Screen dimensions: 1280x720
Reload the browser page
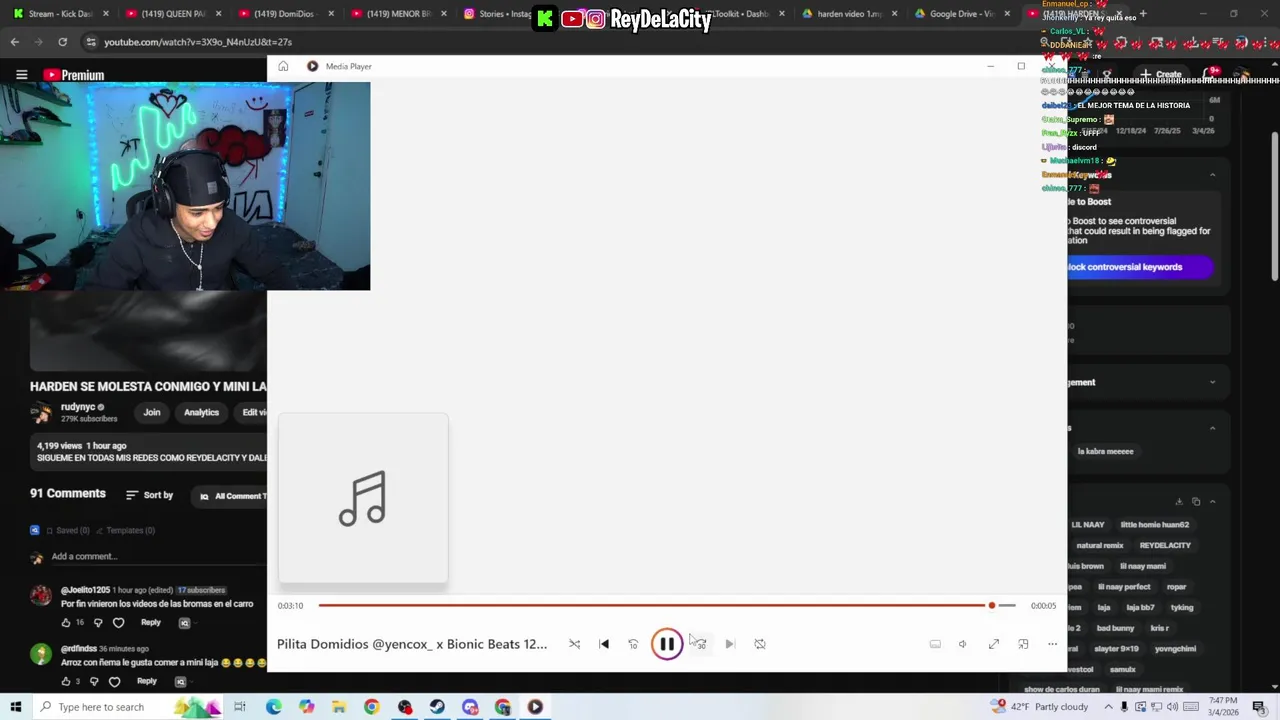(62, 42)
